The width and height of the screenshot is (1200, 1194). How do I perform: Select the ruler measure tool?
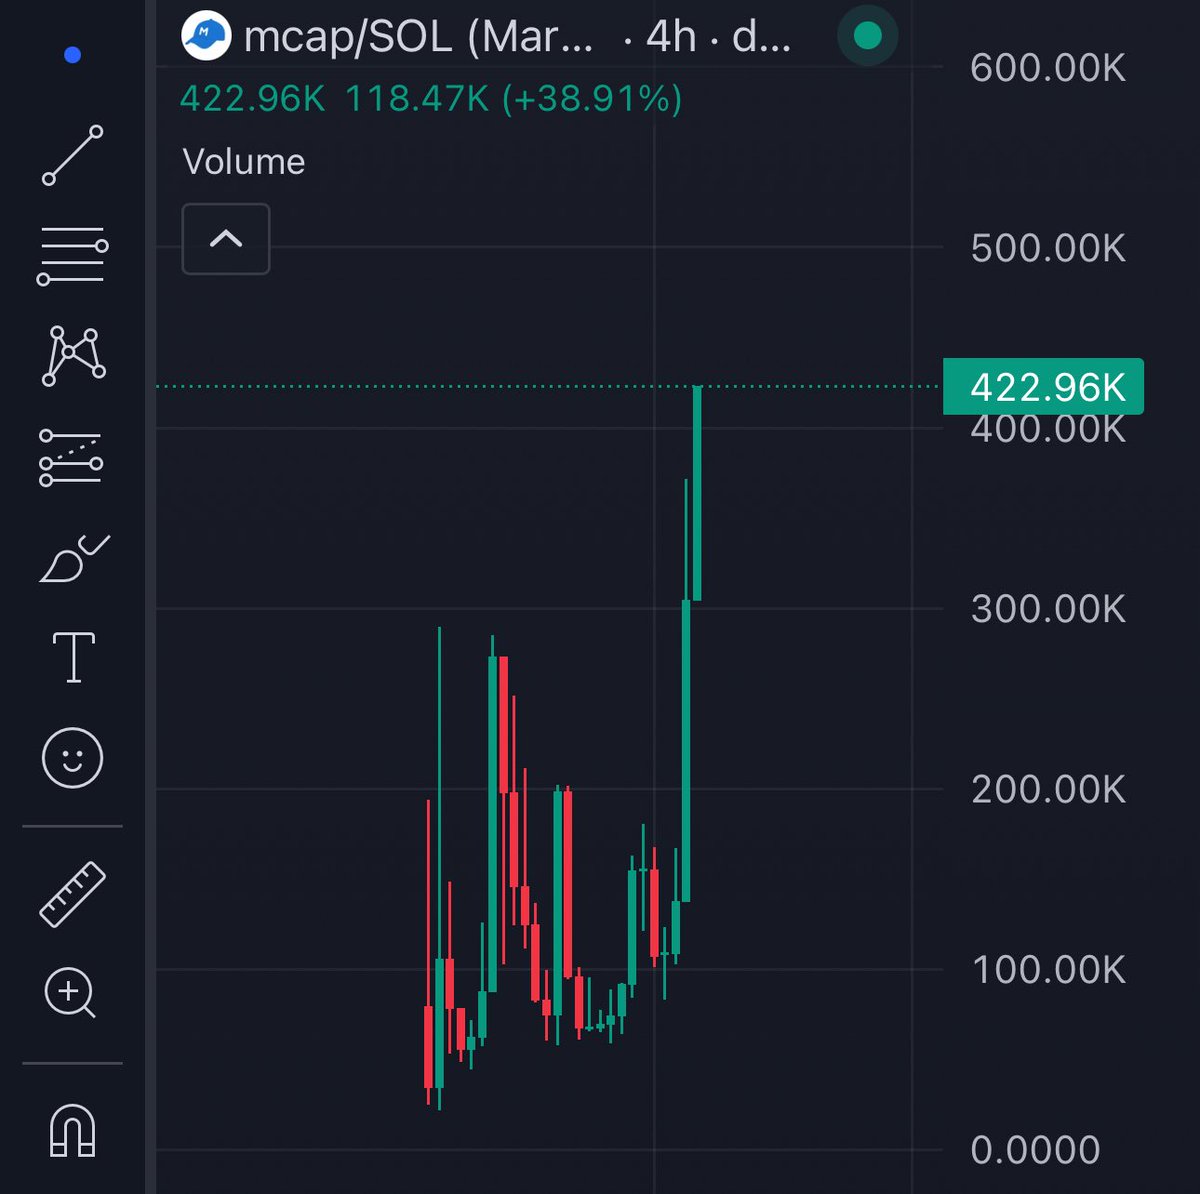click(72, 894)
